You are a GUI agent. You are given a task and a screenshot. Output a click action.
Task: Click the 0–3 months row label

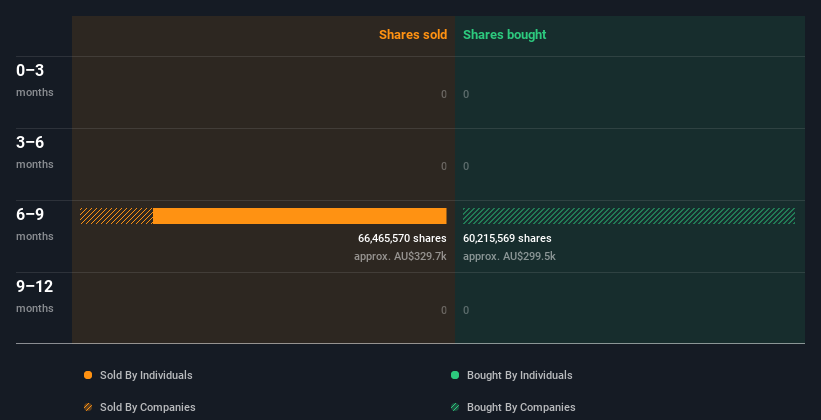[x=35, y=80]
